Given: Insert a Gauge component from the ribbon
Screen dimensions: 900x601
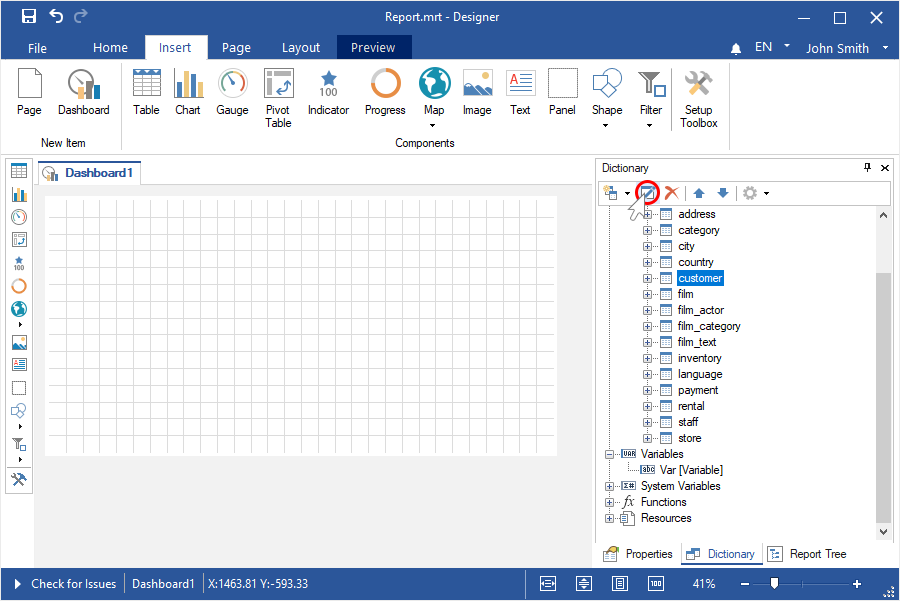Looking at the screenshot, I should pos(232,92).
